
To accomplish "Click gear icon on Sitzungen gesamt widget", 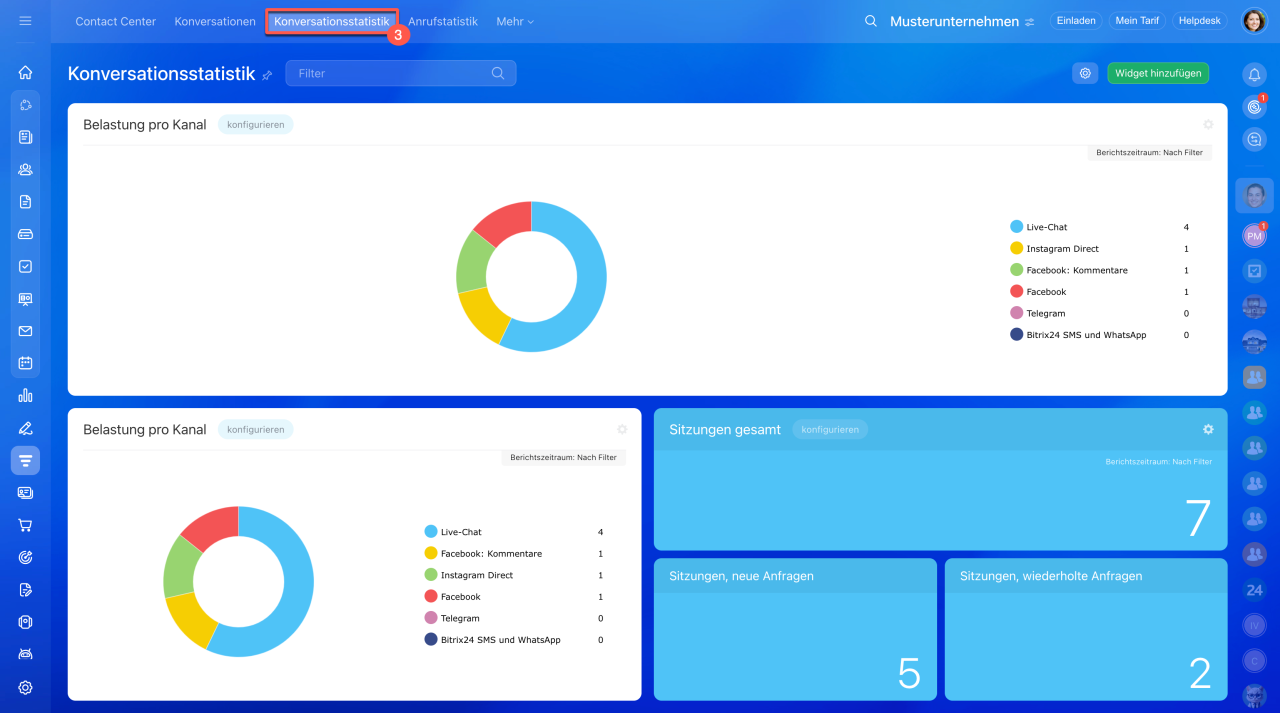I will point(1208,429).
